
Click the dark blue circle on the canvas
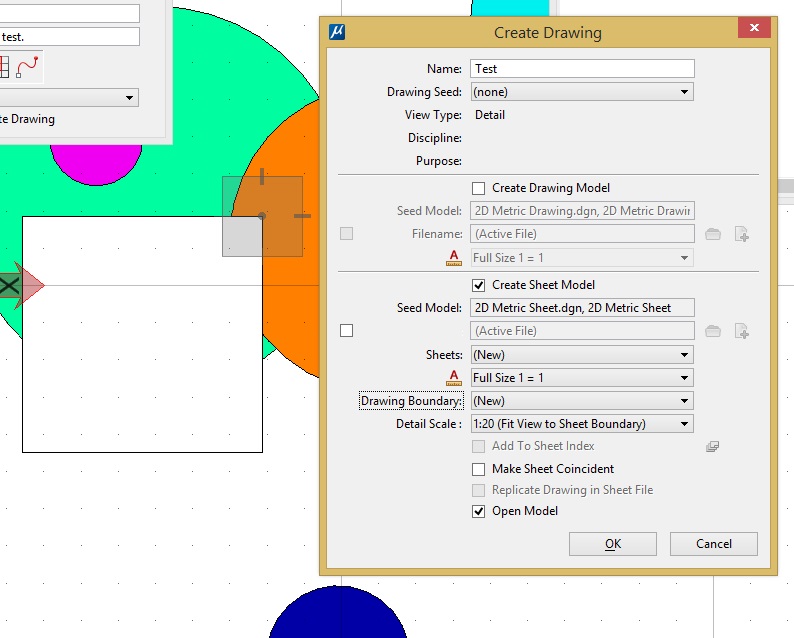point(338,612)
